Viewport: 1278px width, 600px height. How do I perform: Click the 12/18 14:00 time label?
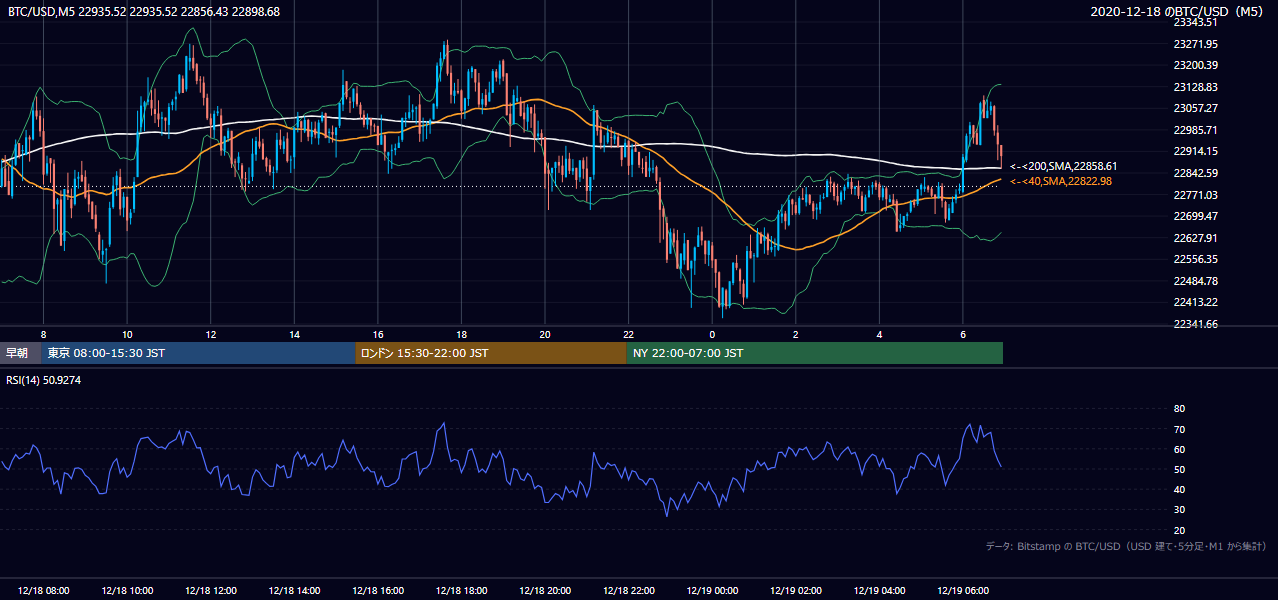point(294,591)
